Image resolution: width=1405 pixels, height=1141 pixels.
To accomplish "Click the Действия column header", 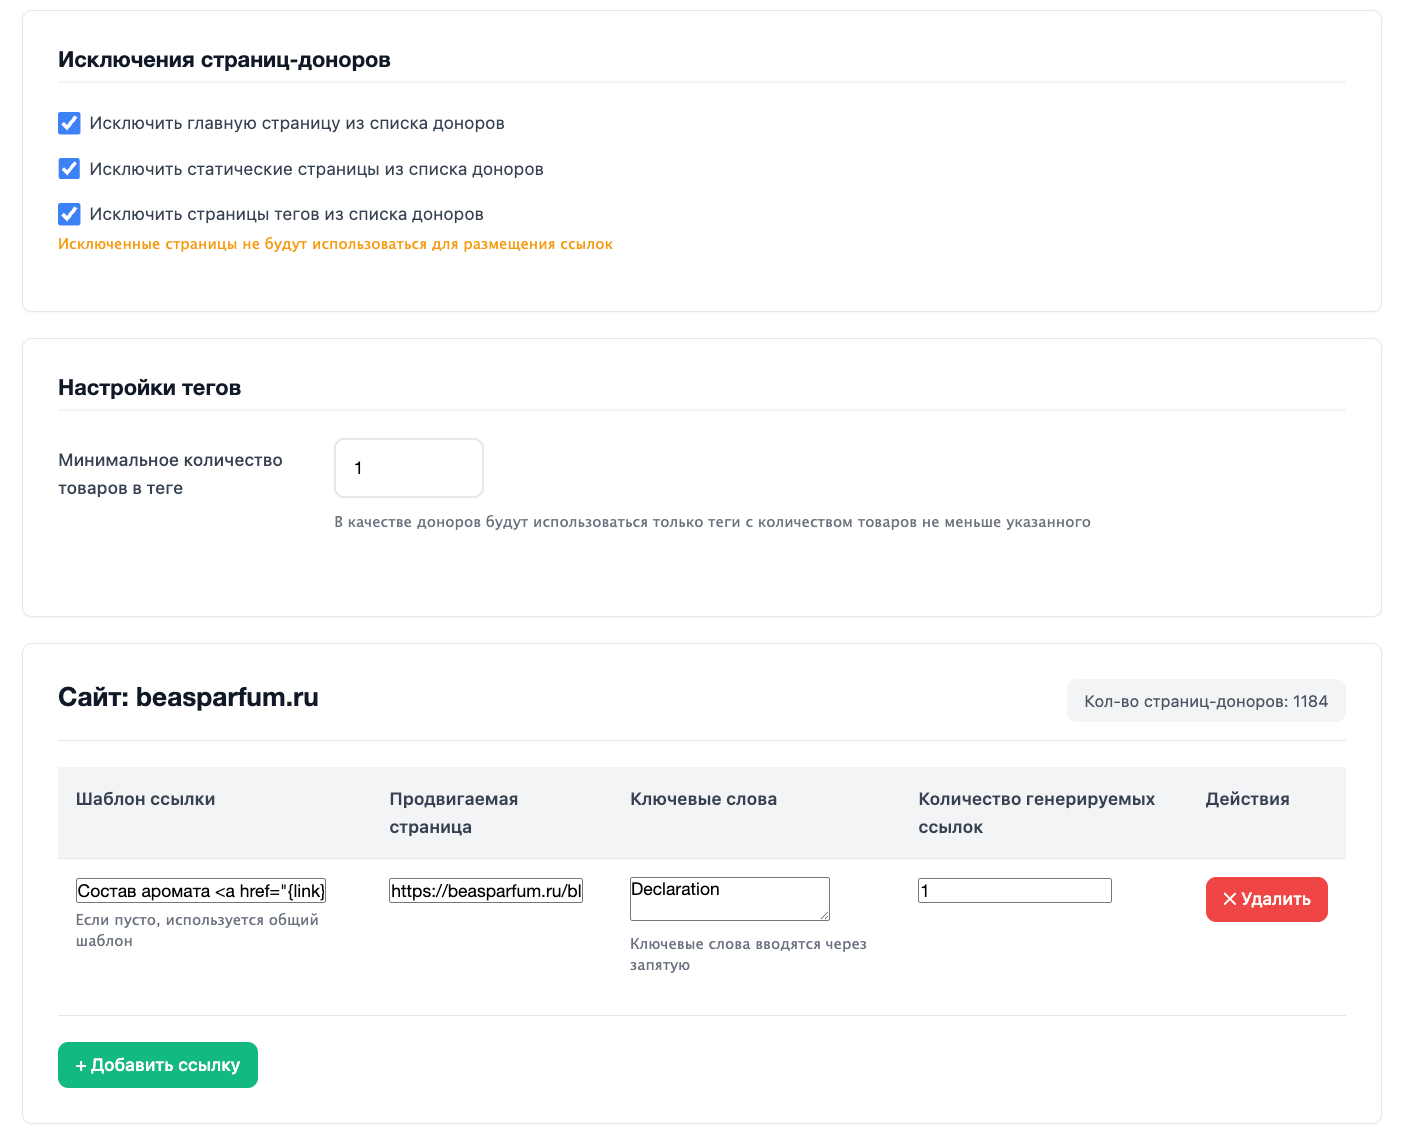I will (1247, 799).
